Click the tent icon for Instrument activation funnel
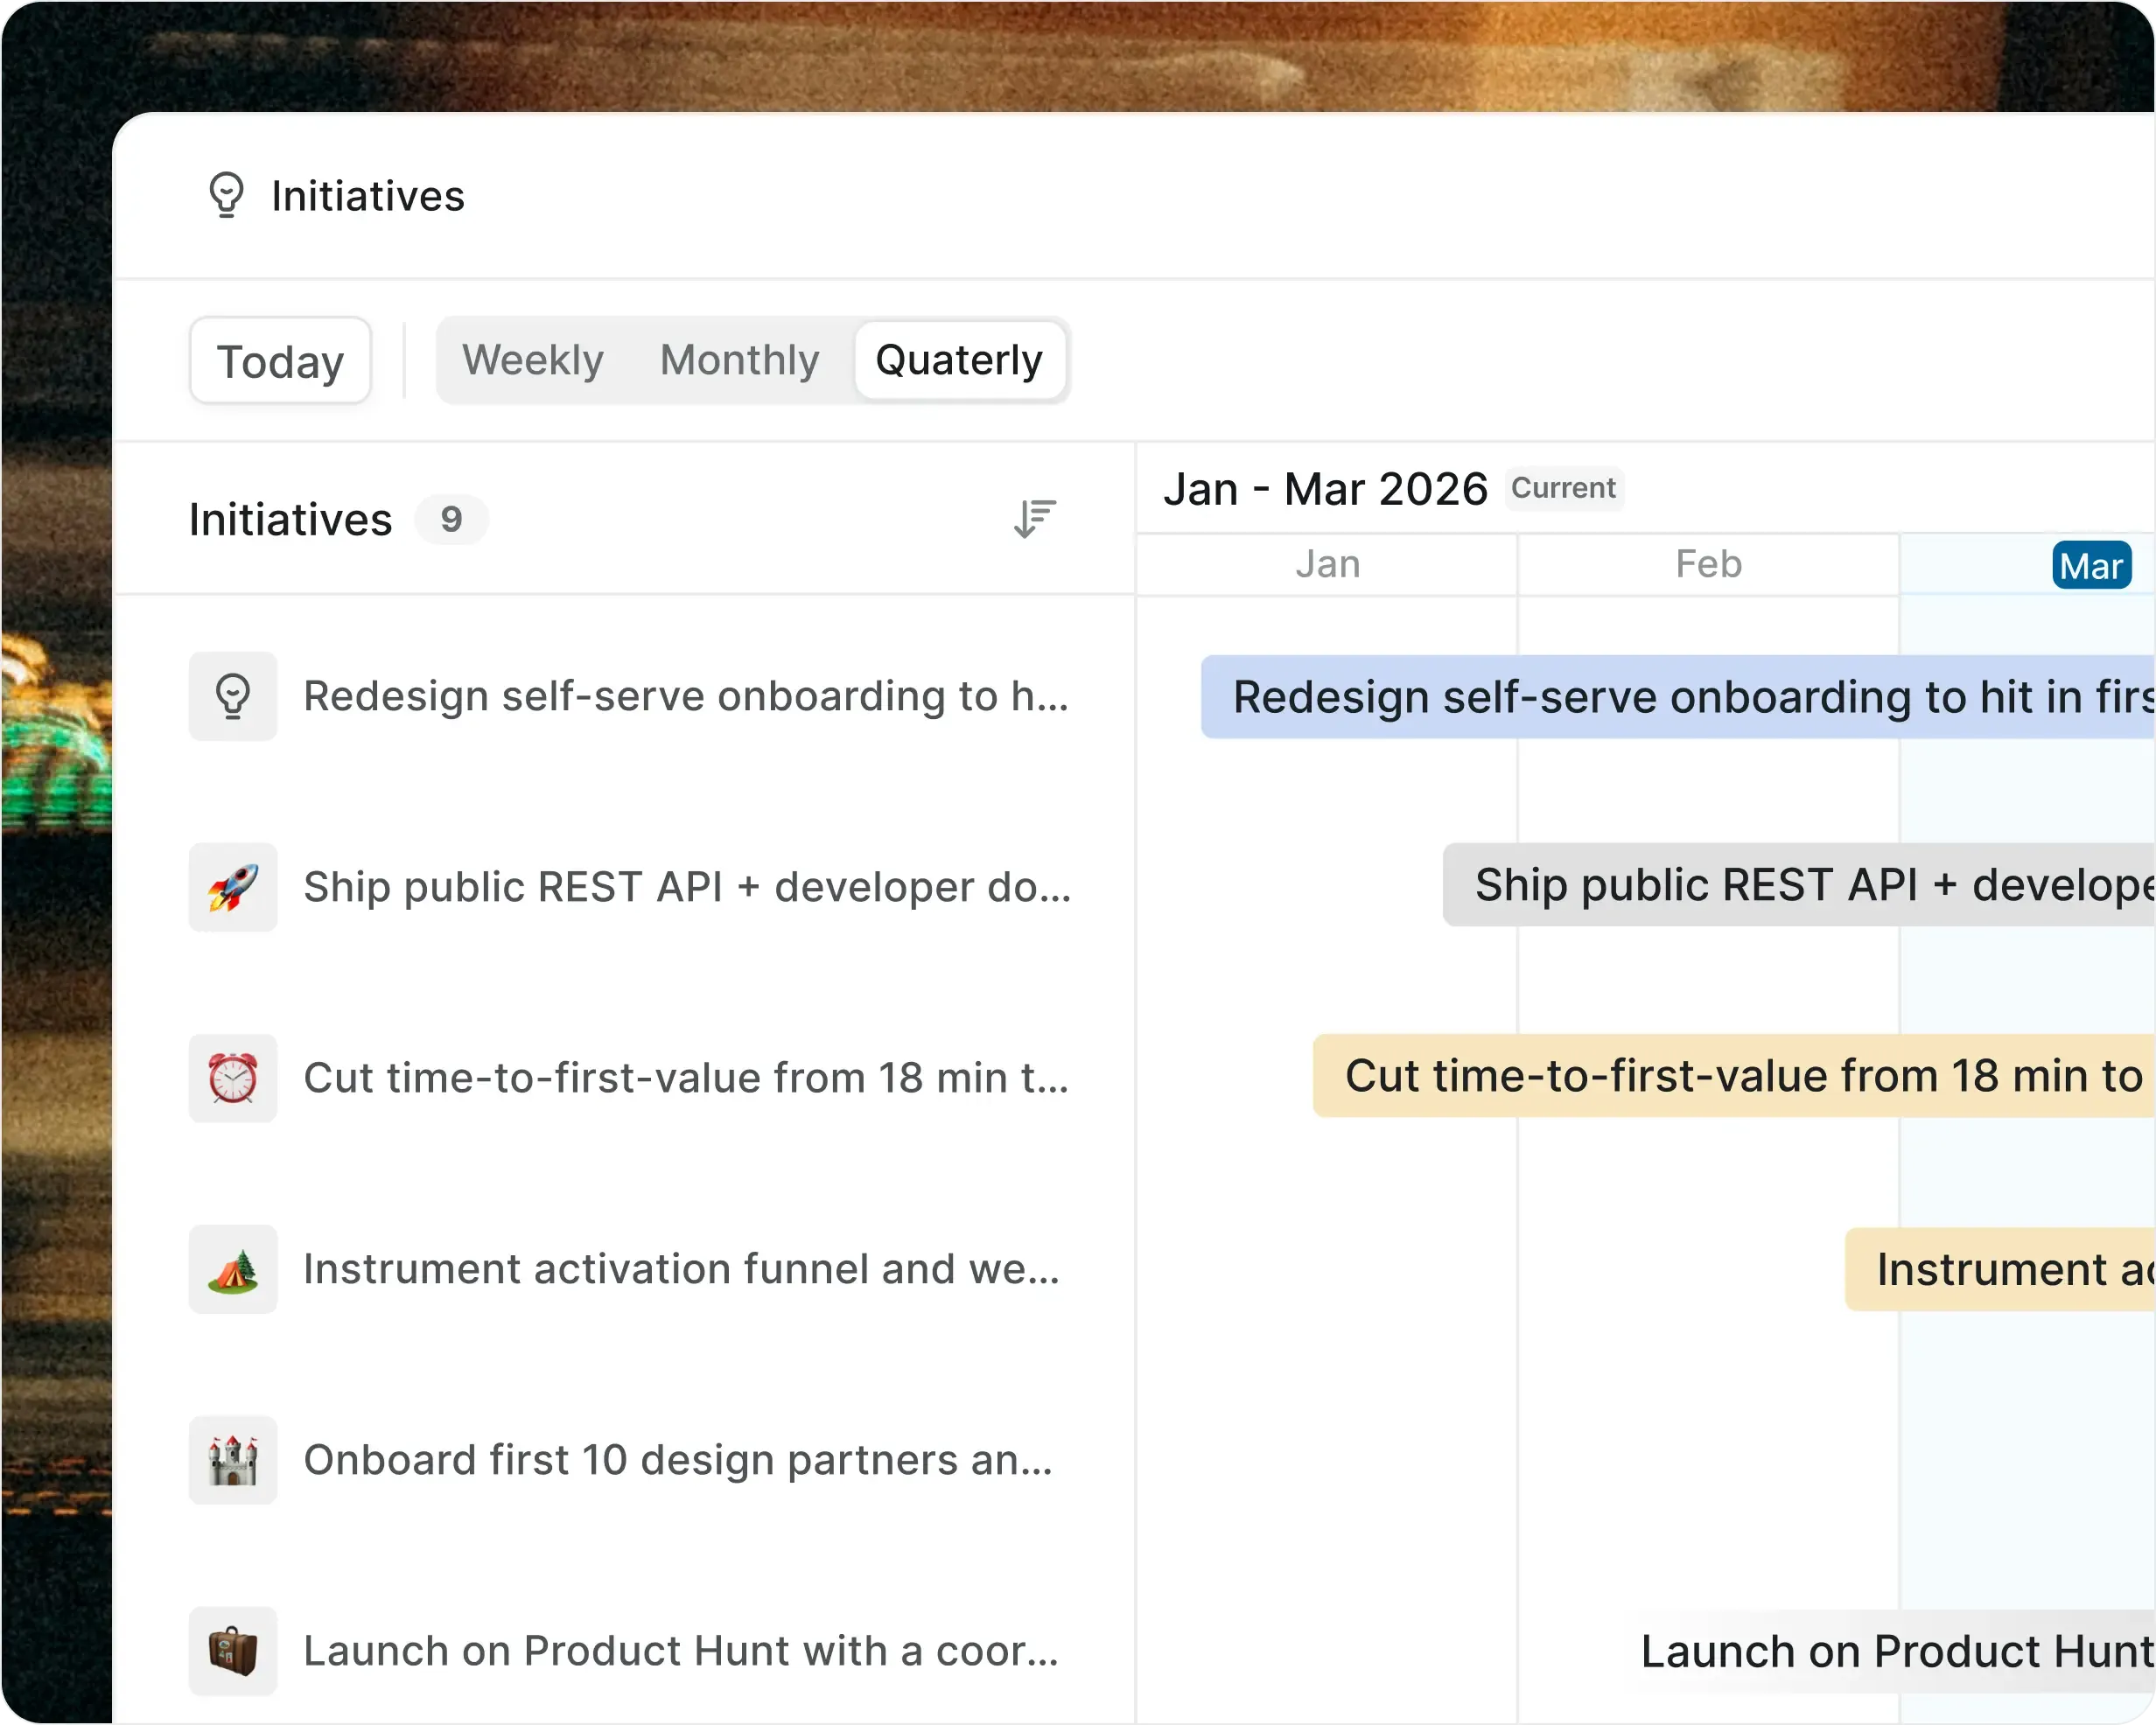 [233, 1269]
